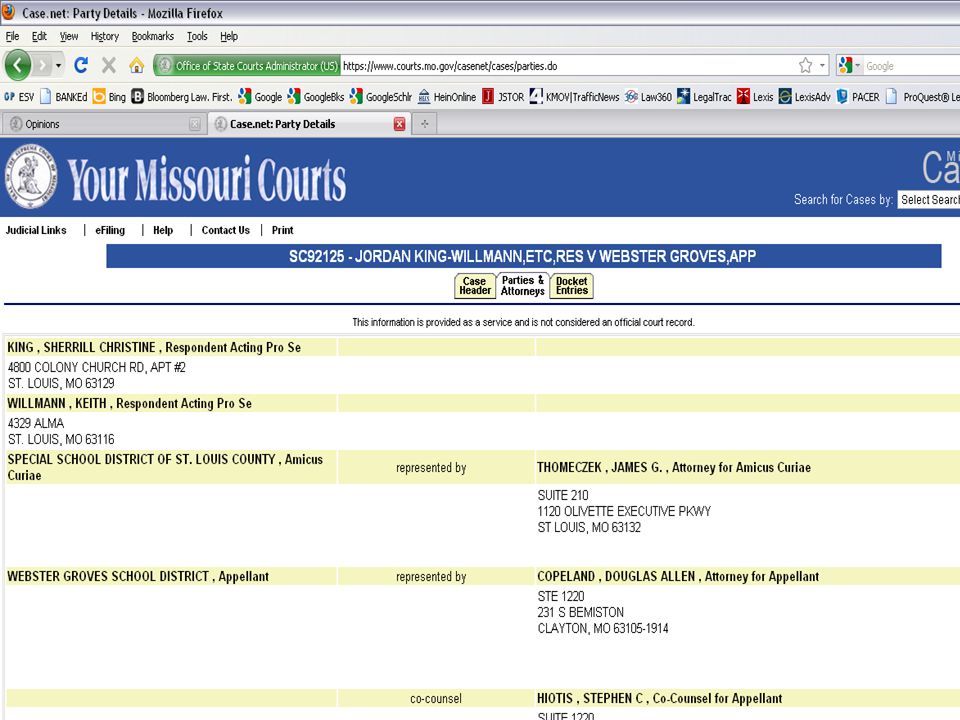
Task: Click the SC92125 case title header
Action: click(523, 256)
